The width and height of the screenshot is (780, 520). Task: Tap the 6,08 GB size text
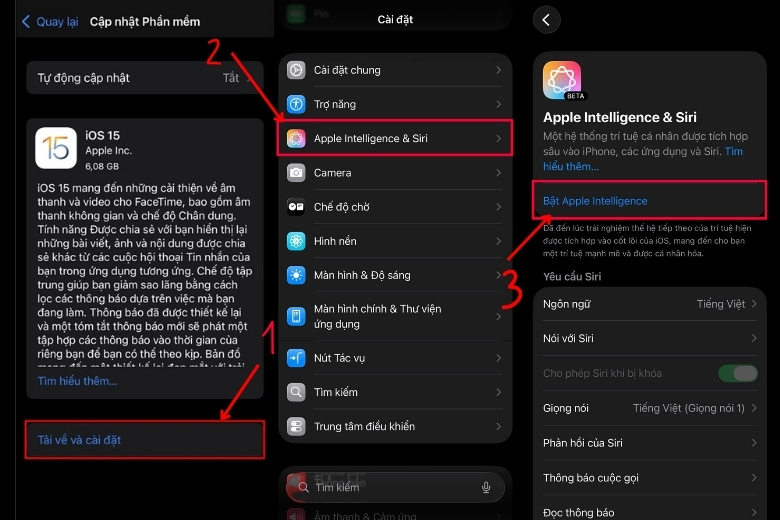pyautogui.click(x=102, y=166)
